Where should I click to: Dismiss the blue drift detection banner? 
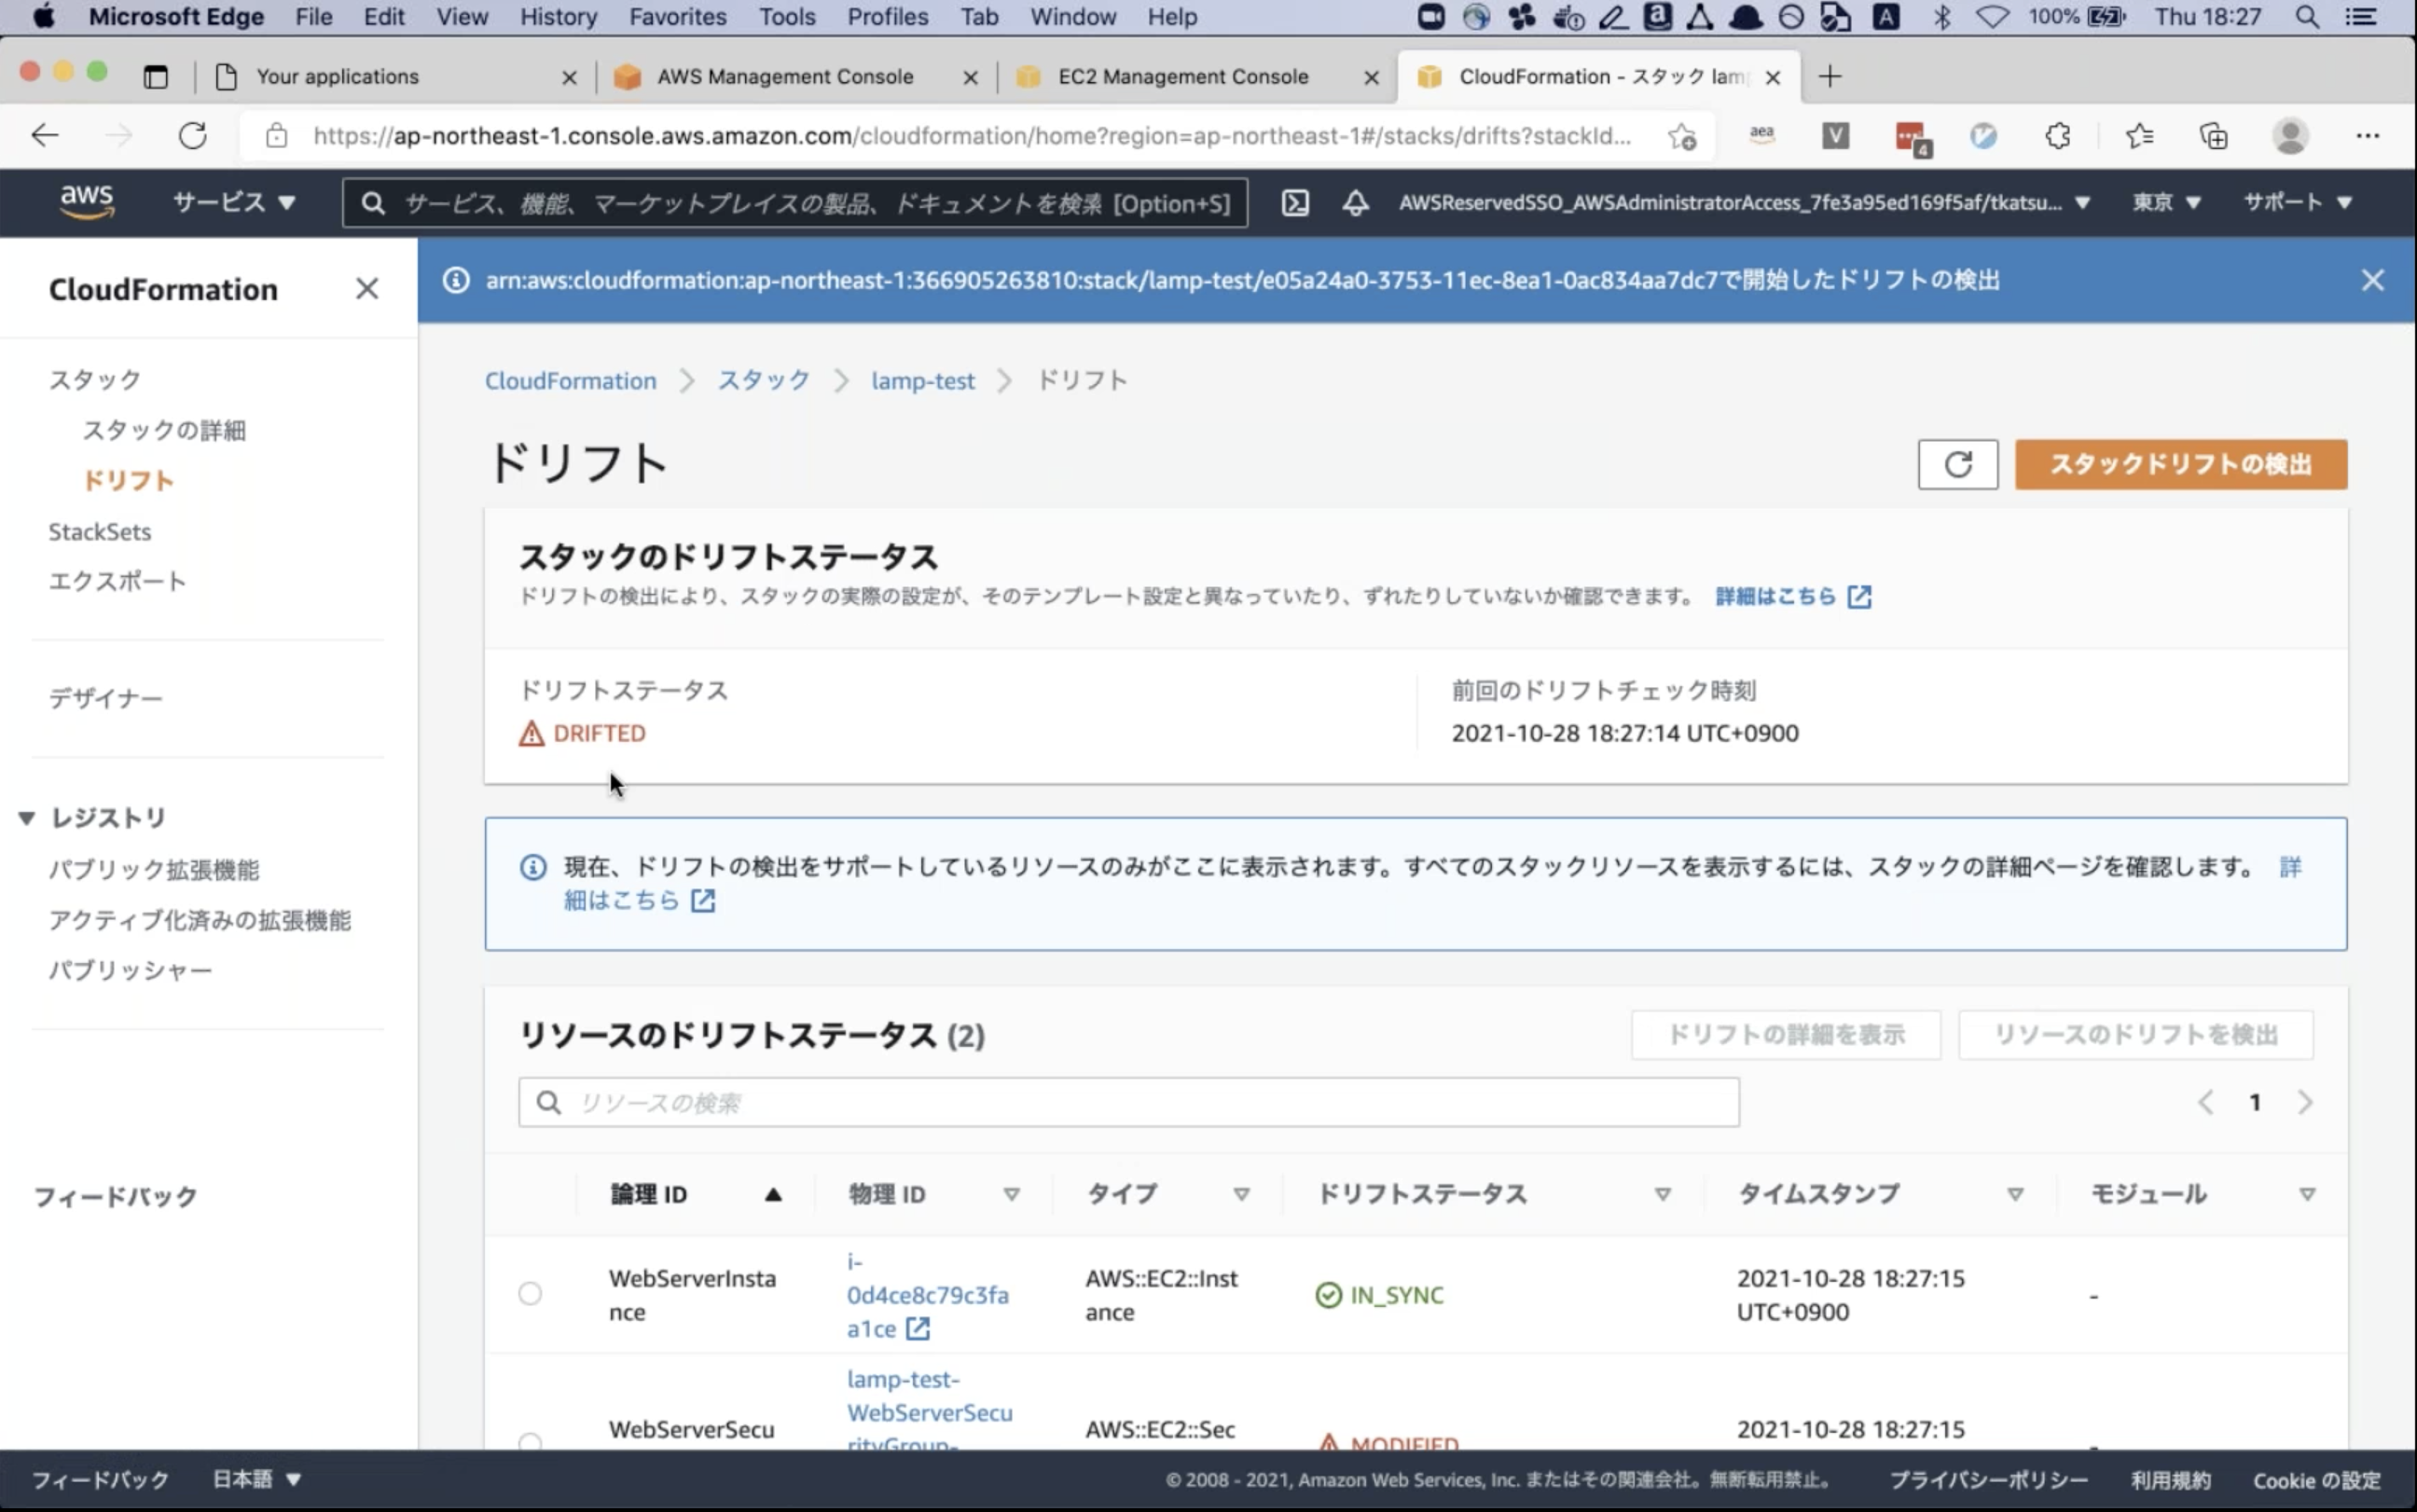(x=2372, y=280)
